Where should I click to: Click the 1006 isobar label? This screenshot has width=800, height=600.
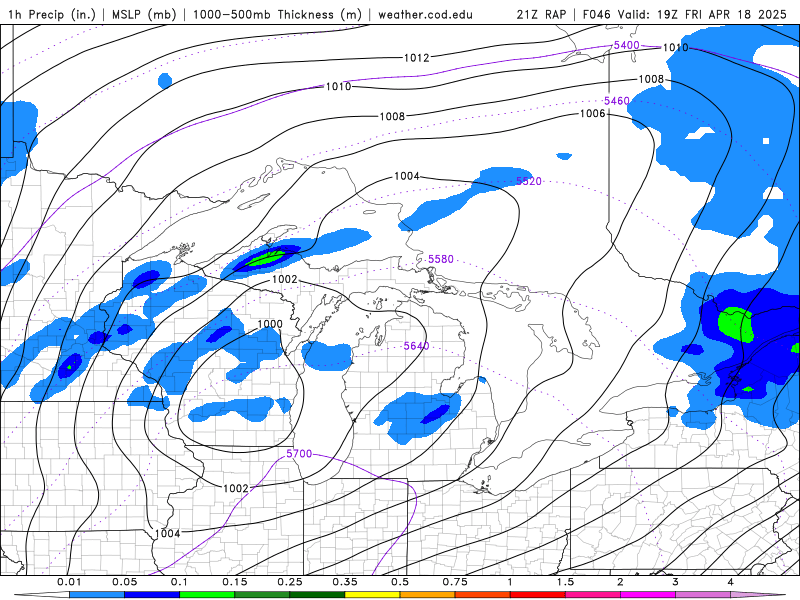coord(592,113)
